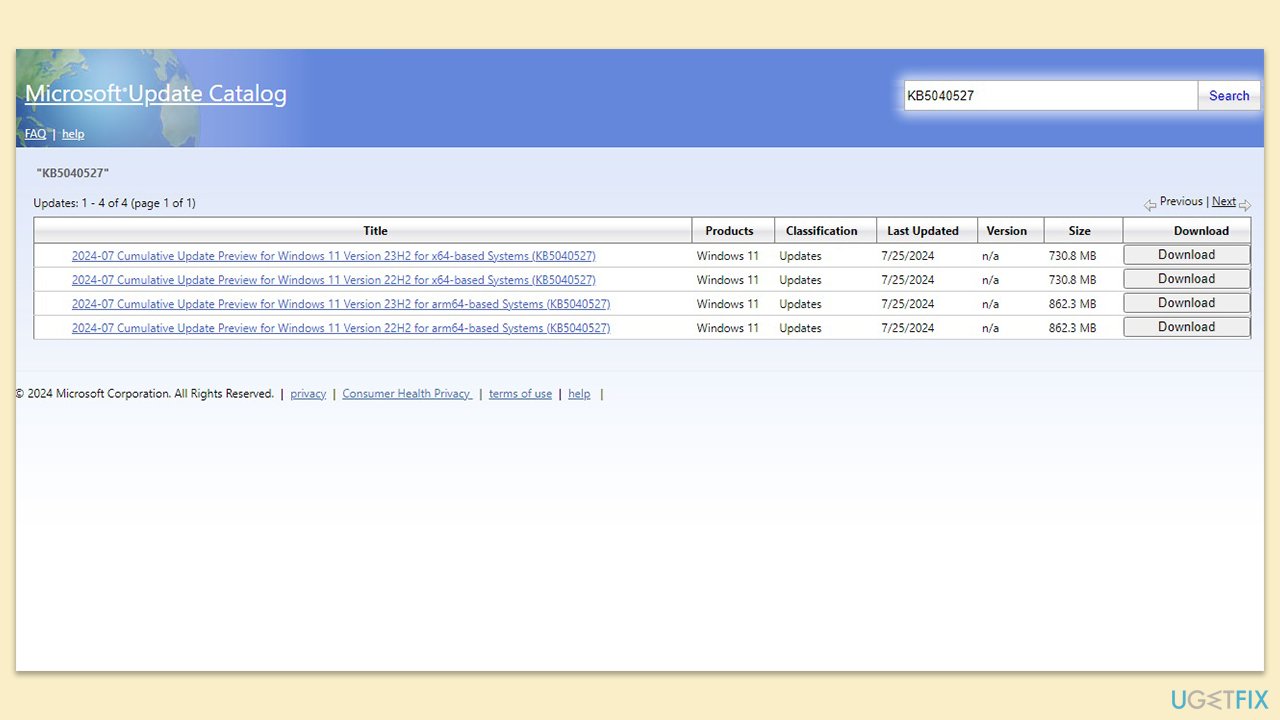This screenshot has height=720, width=1280.
Task: Sort results by Last Updated column
Action: tap(923, 231)
